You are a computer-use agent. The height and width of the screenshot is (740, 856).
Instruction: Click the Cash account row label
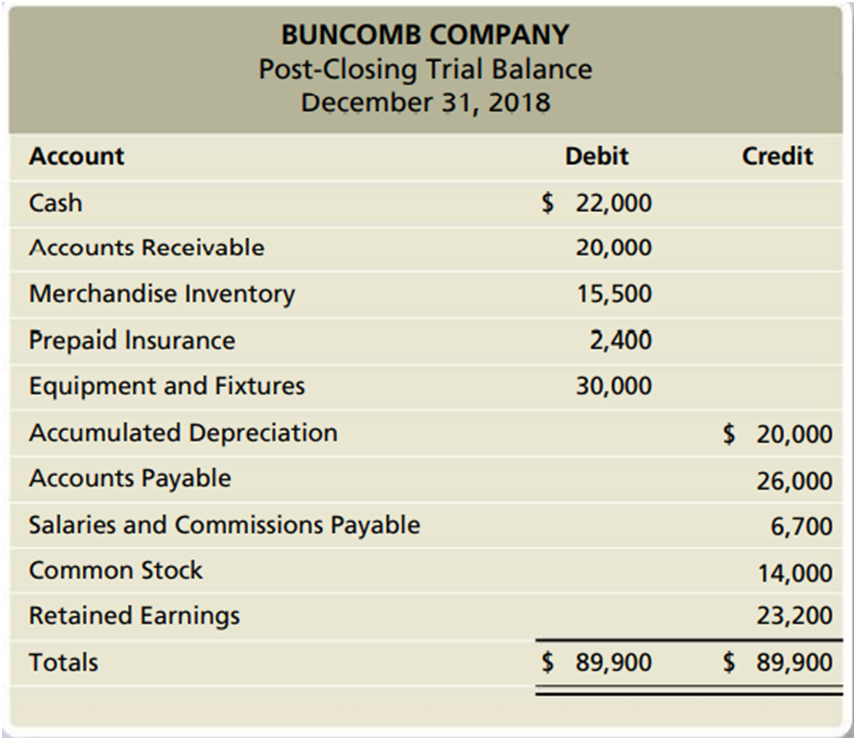(56, 203)
